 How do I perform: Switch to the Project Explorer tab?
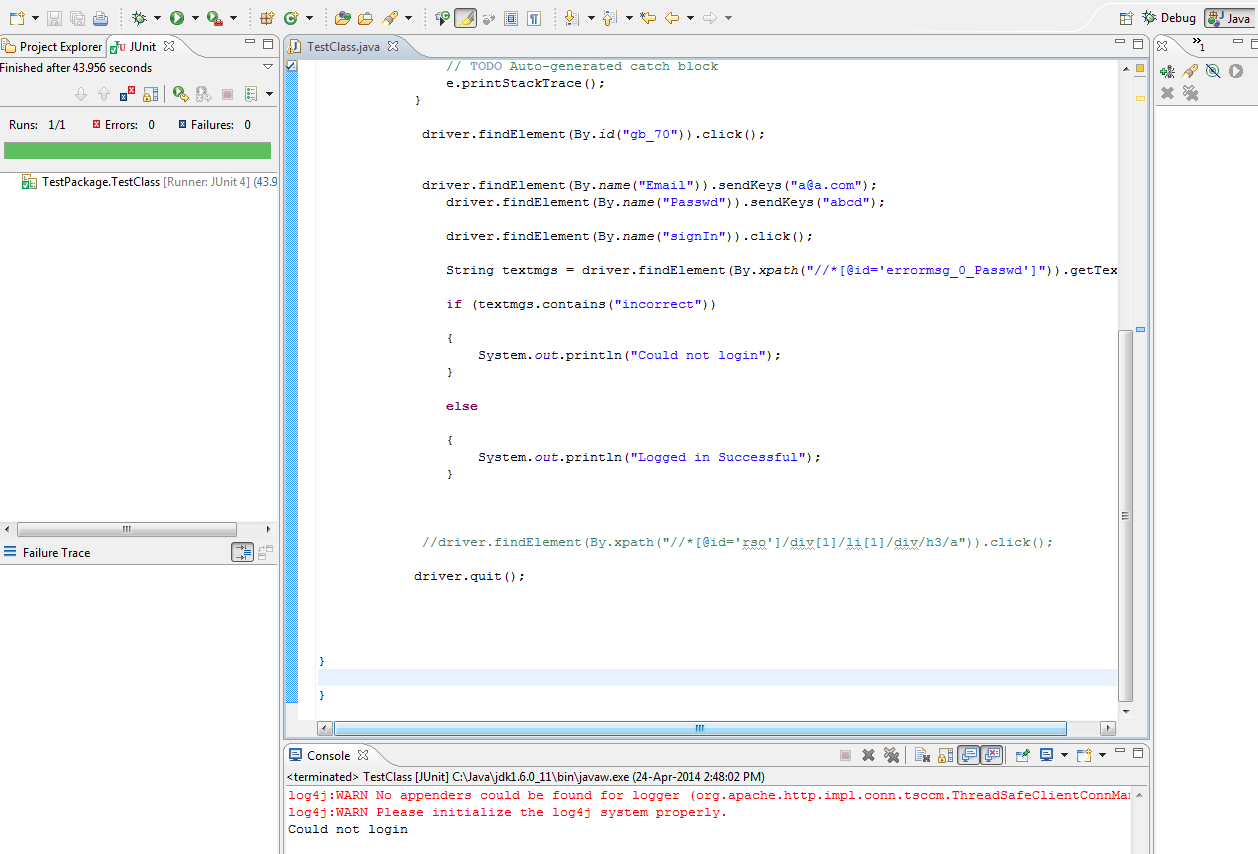click(52, 46)
